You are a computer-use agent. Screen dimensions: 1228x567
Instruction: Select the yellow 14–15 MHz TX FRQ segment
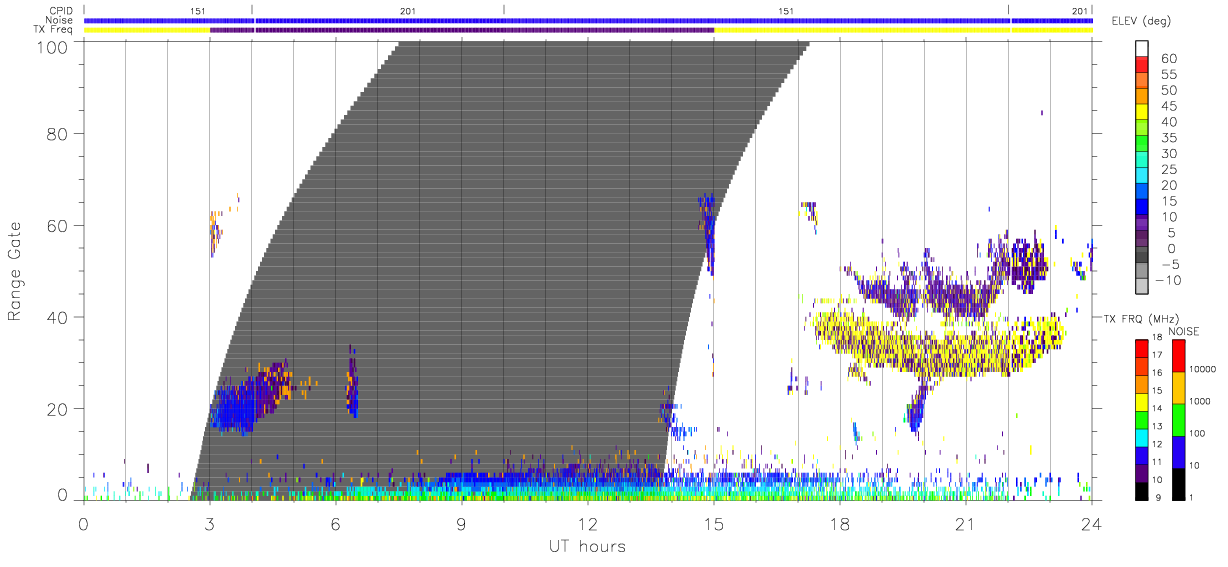[x=1142, y=401]
